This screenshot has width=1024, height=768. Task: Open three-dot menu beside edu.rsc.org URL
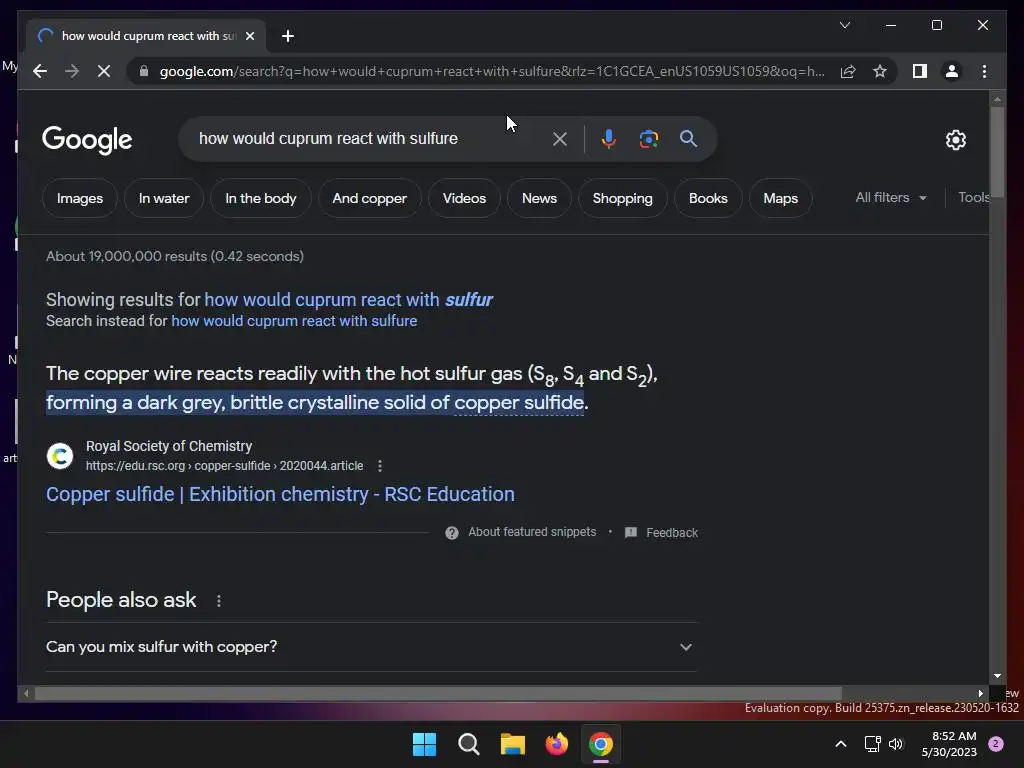380,466
